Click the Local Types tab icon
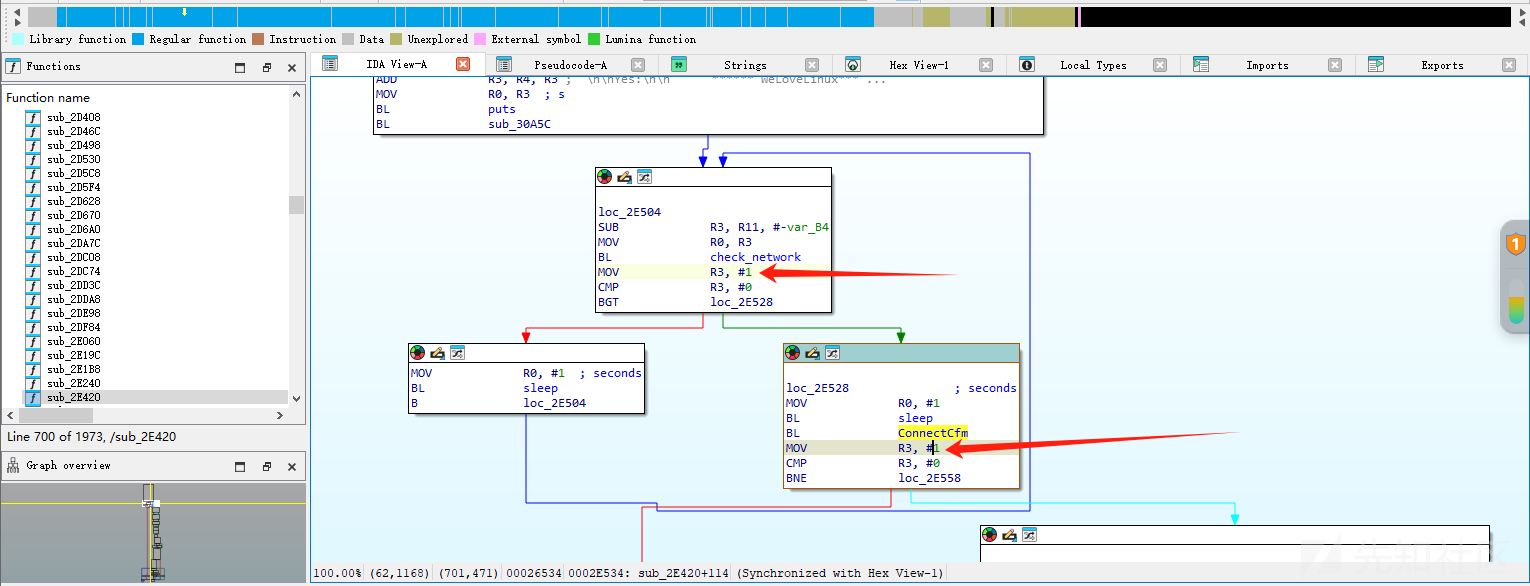 pos(1027,65)
